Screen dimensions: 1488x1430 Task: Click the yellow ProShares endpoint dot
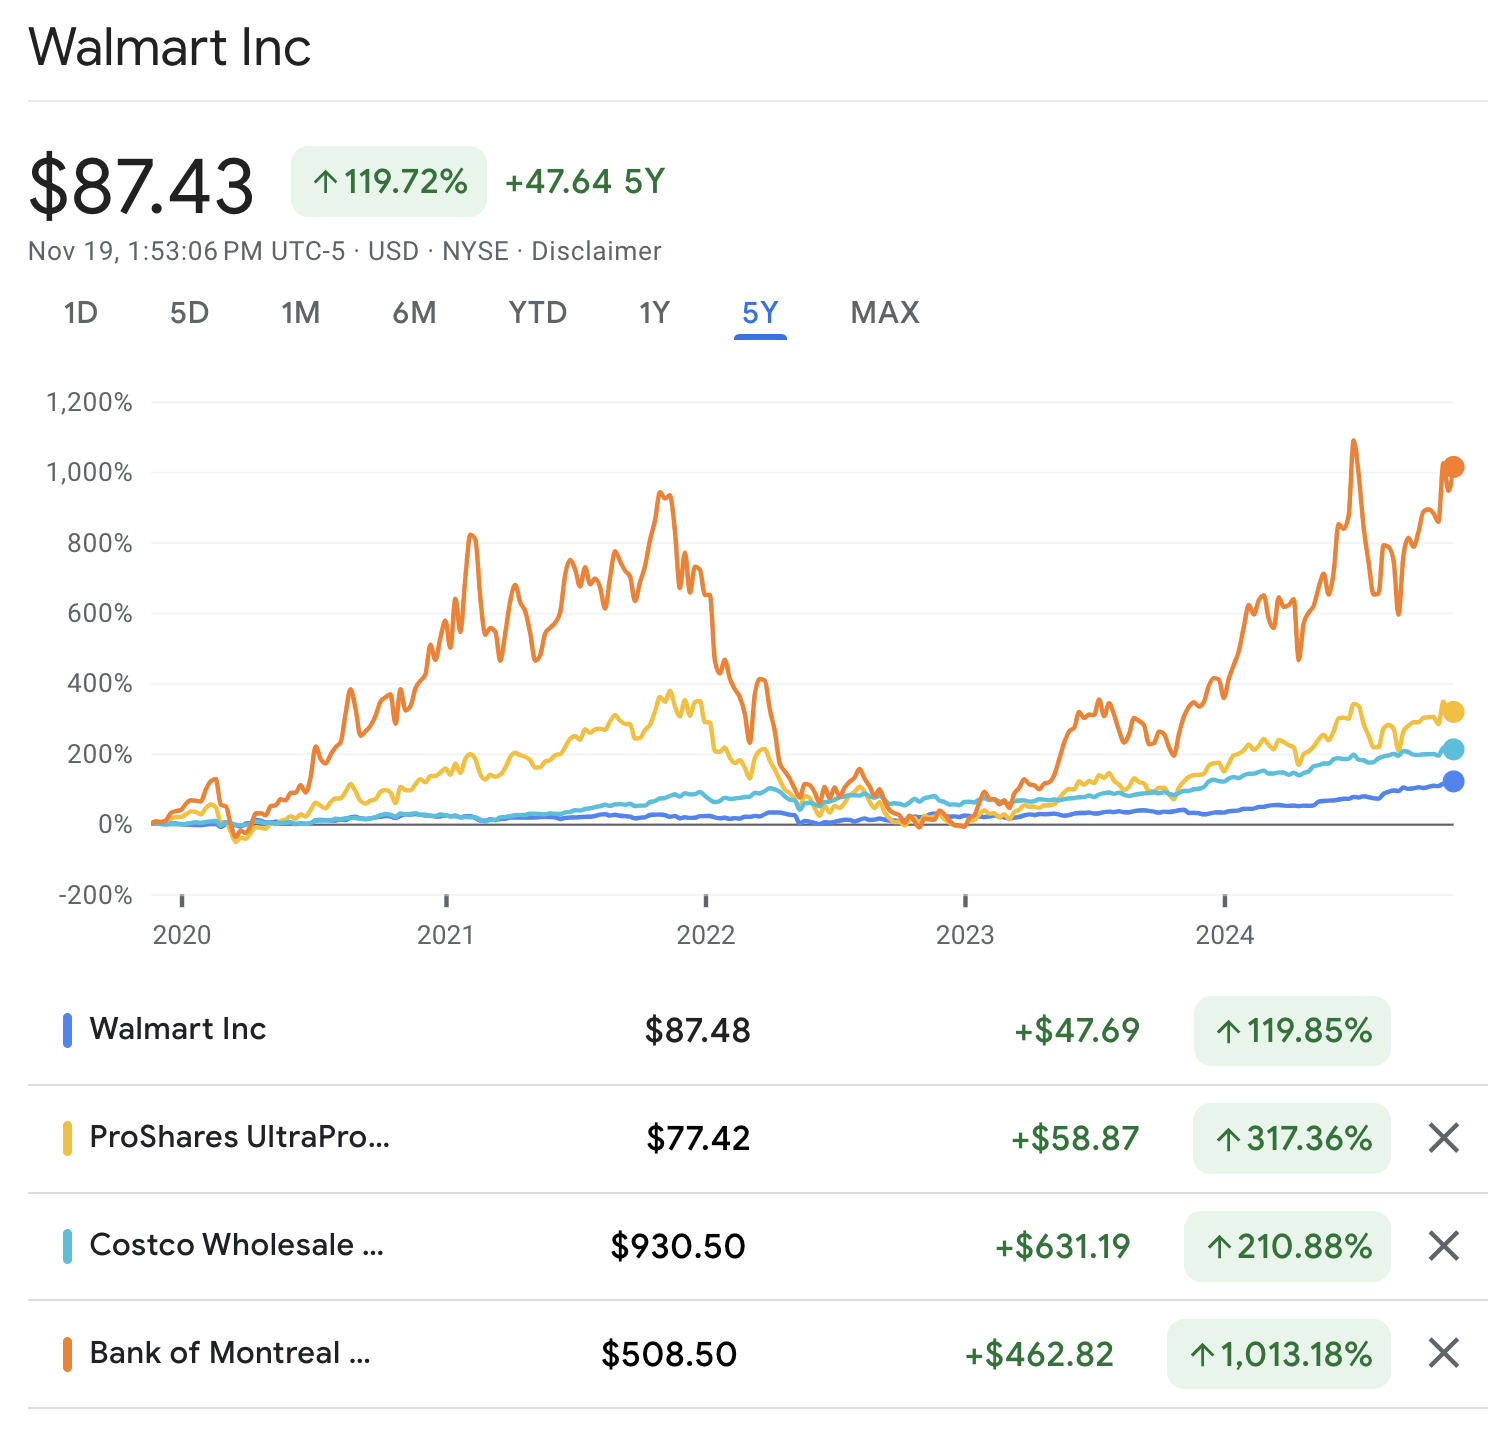[1454, 712]
